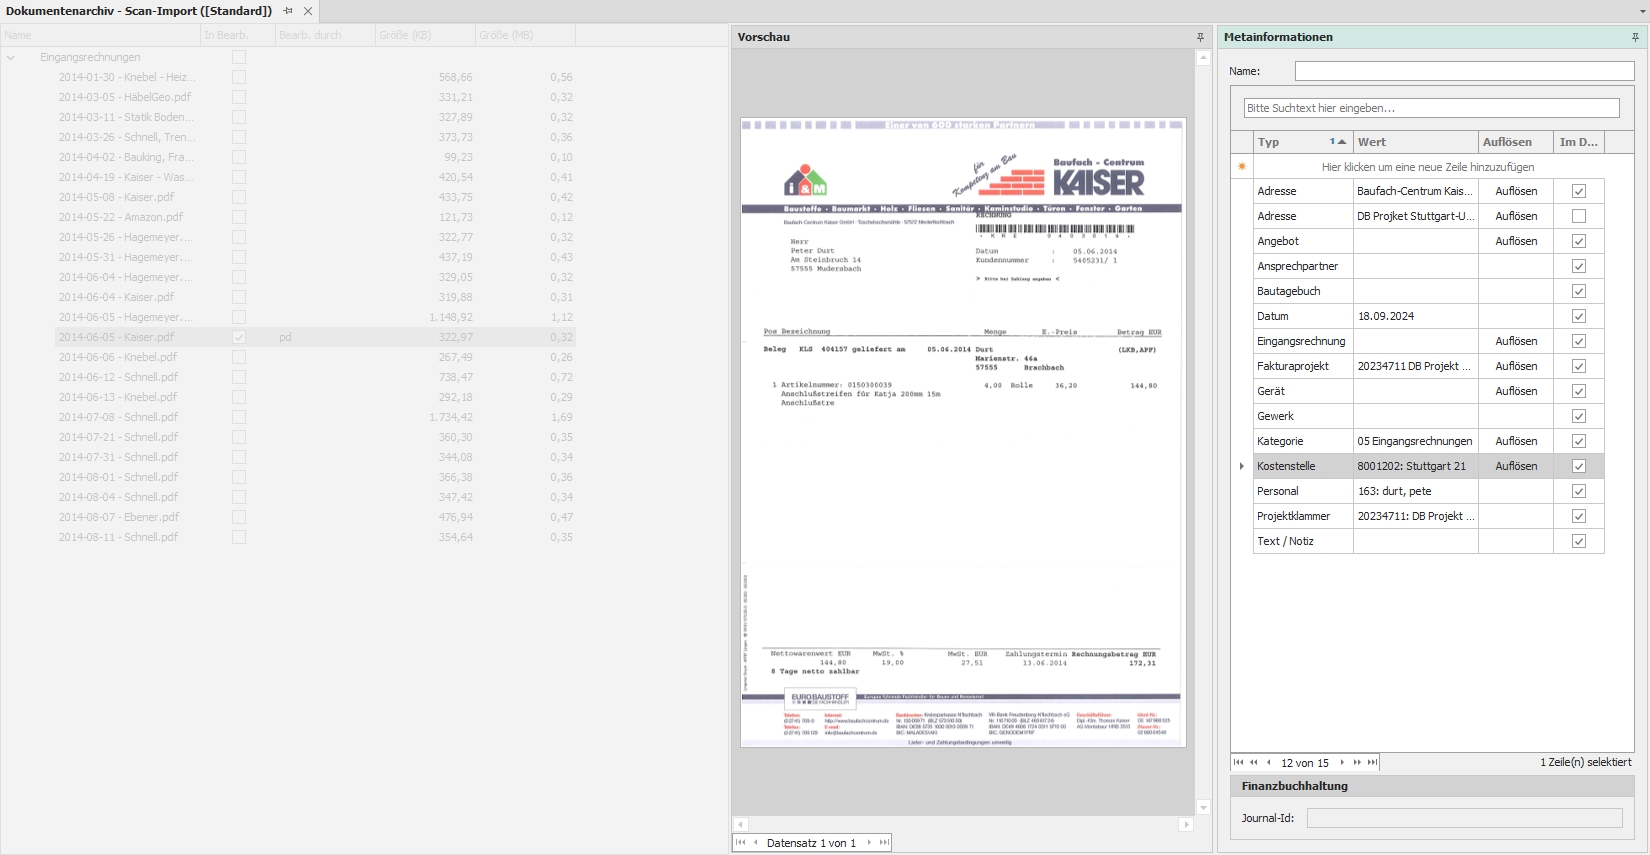Go to first metadata row navigator button

coord(1238,762)
